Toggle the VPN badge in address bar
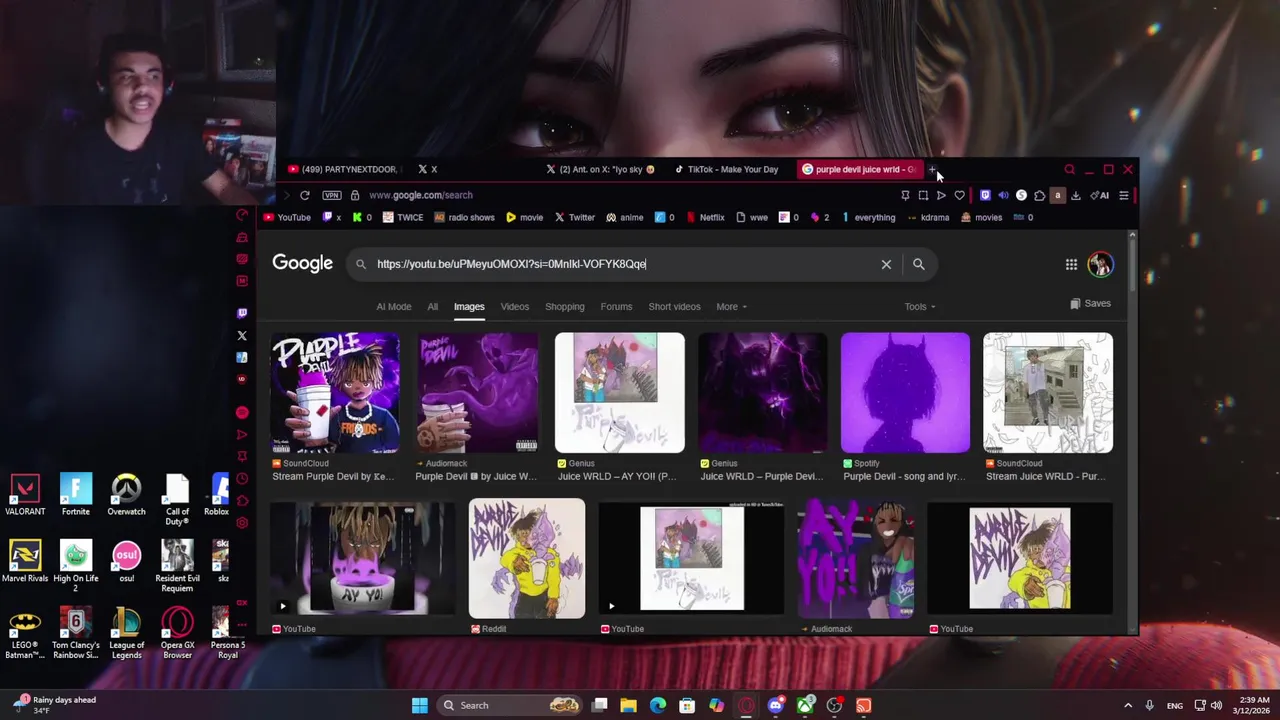1280x720 pixels. (x=332, y=195)
